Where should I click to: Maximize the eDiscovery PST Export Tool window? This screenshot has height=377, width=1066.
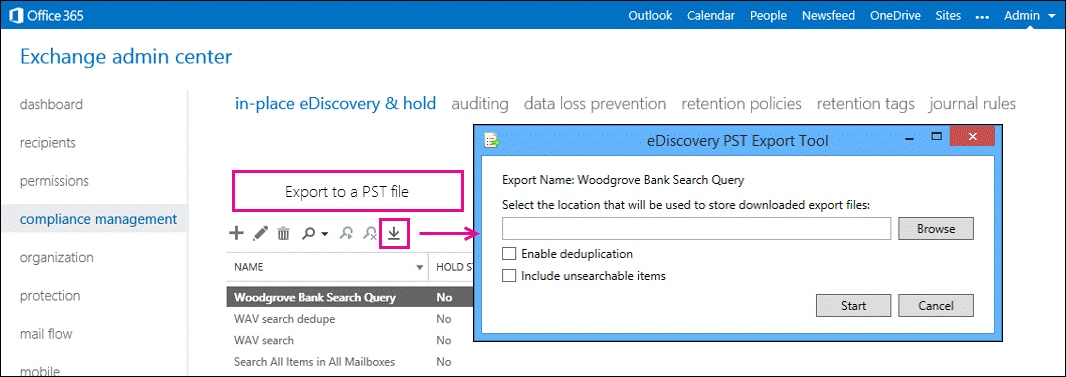(936, 137)
